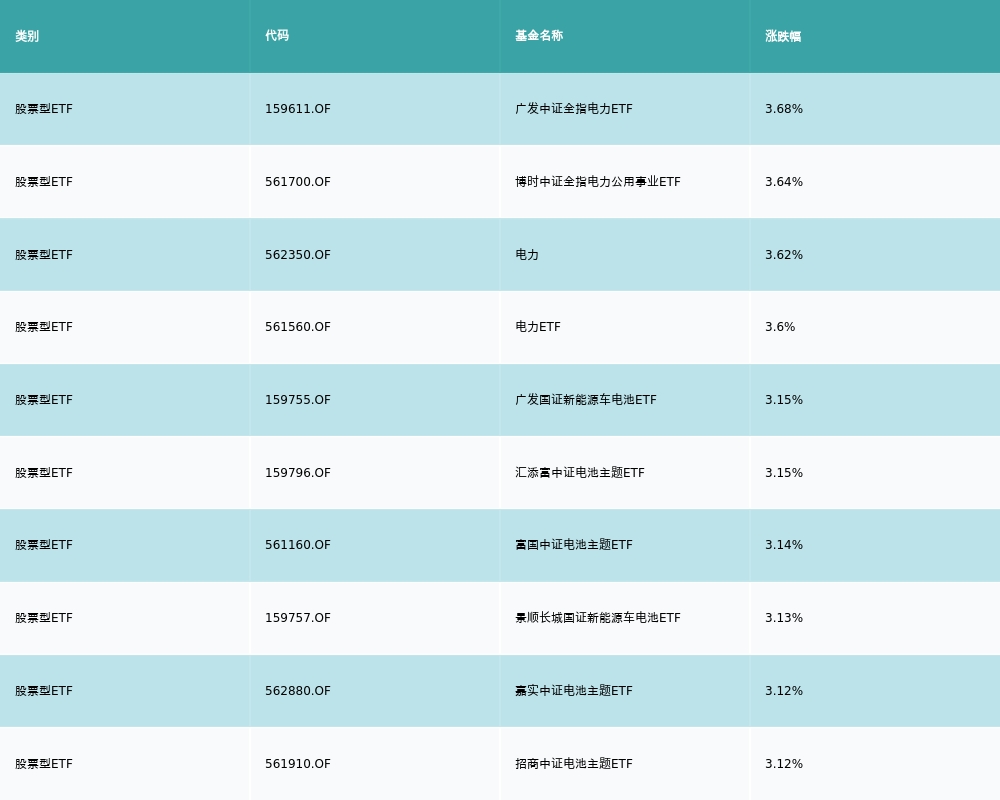The width and height of the screenshot is (1000, 800).
Task: Click 股票型ETF in the 159755.OF row
Action: click(x=44, y=400)
